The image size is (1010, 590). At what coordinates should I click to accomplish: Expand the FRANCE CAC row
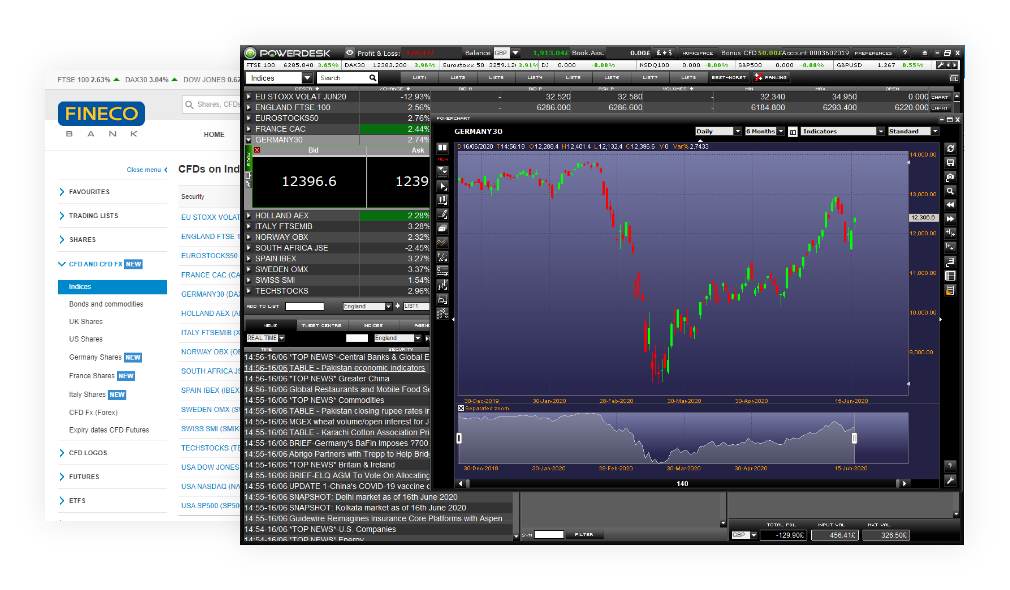pos(249,129)
